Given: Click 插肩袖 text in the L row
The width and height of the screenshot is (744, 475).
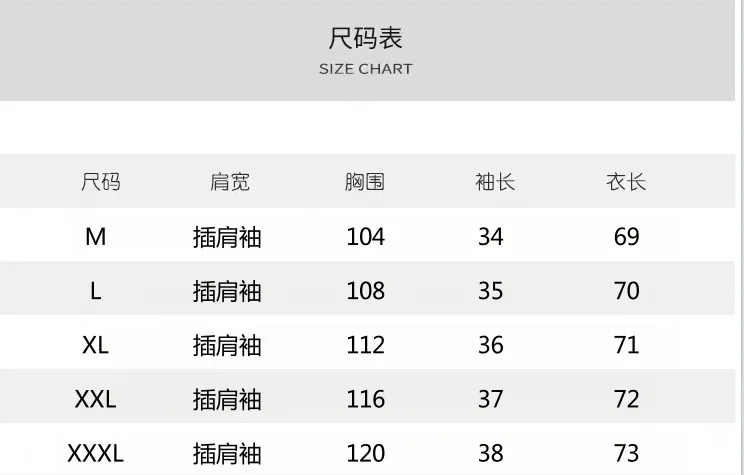Looking at the screenshot, I should pos(227,291).
